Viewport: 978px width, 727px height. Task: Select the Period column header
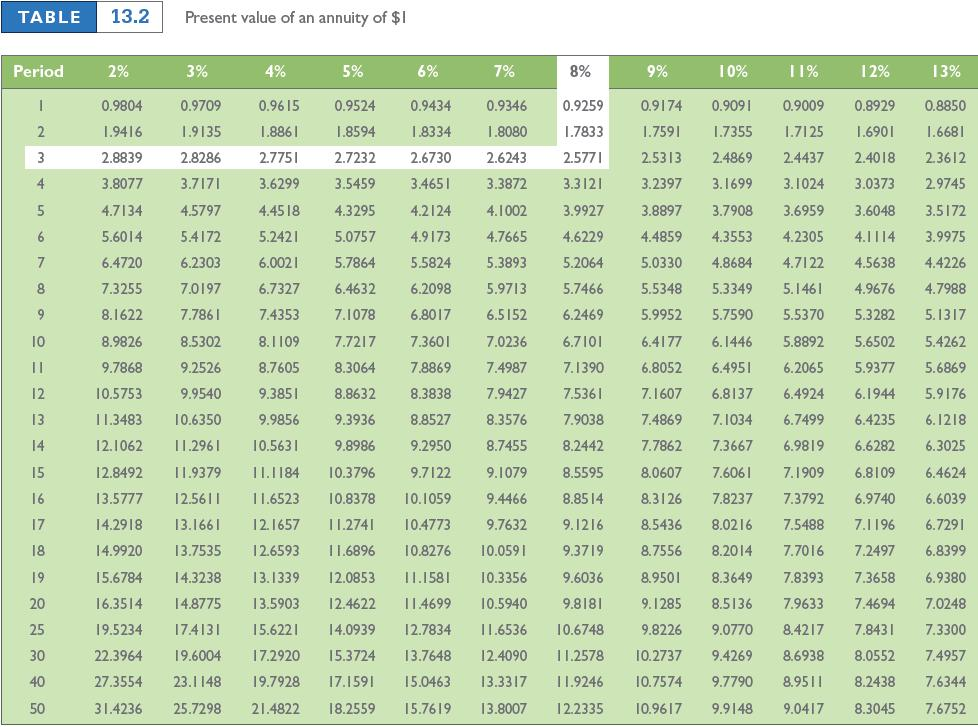(x=37, y=71)
